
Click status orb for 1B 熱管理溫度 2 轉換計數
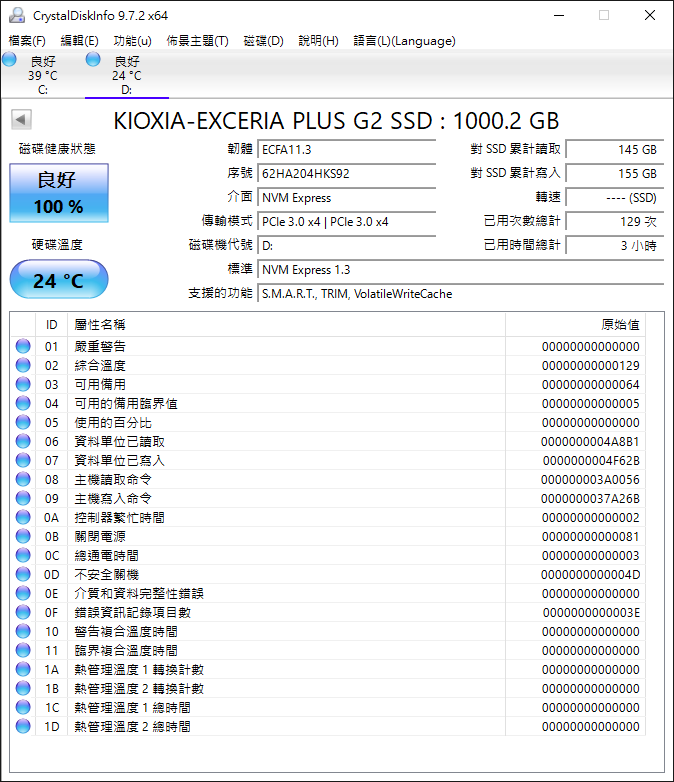tap(23, 688)
